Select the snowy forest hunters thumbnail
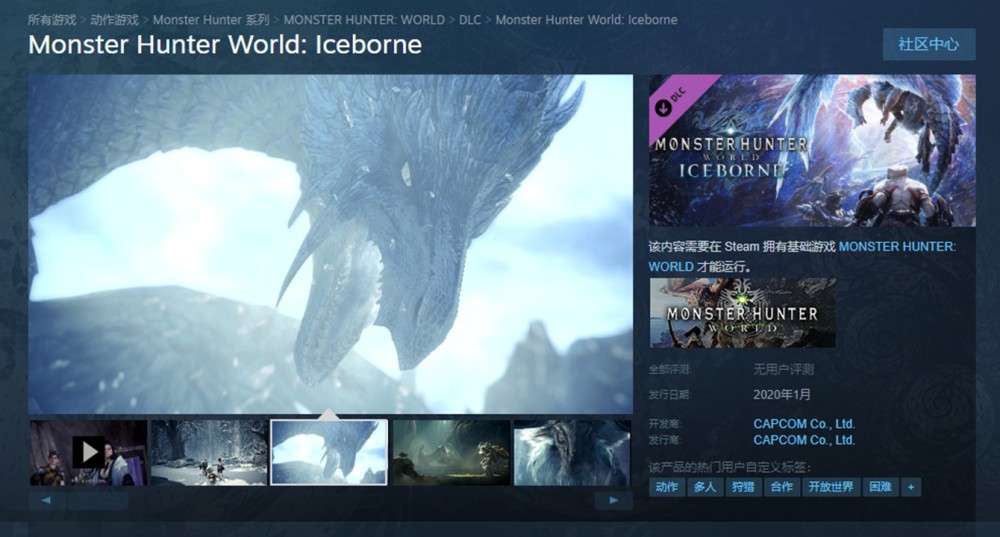1000x537 pixels. [x=209, y=452]
